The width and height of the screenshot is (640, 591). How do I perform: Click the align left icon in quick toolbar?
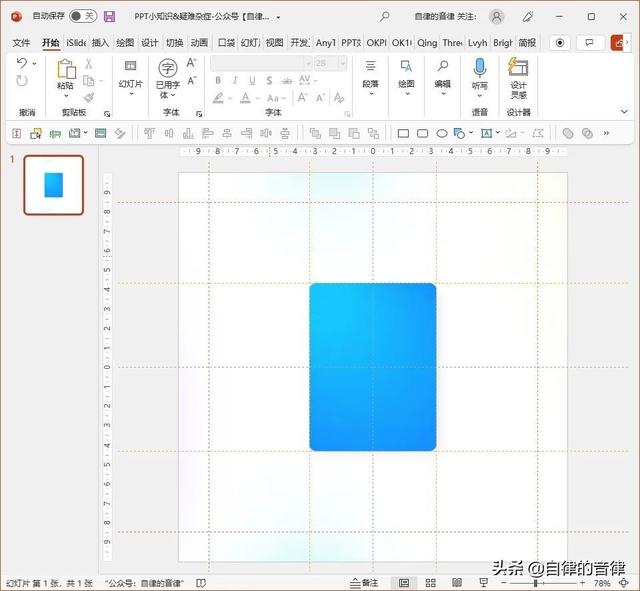coord(208,133)
